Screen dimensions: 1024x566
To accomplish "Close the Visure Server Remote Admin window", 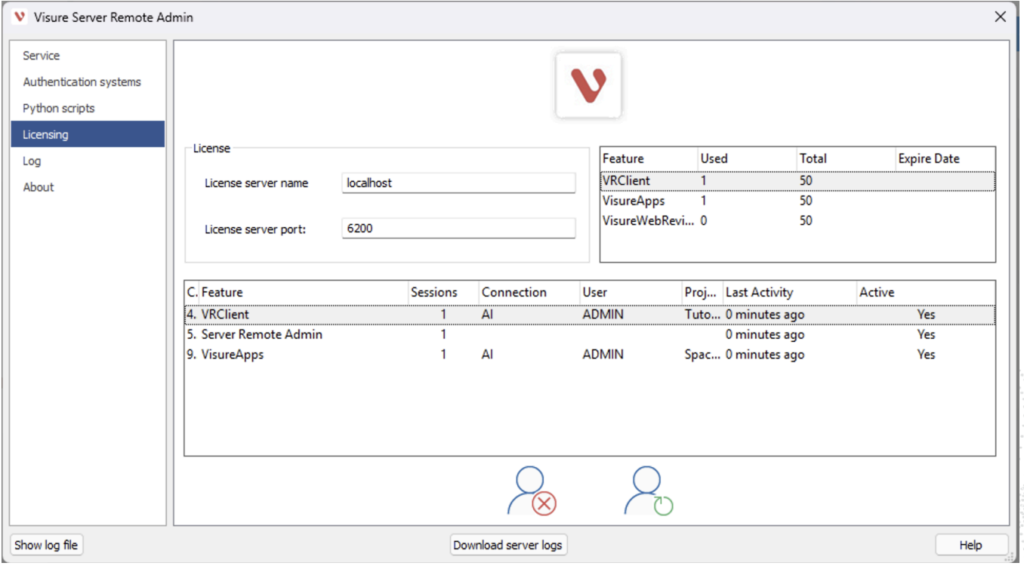I will pos(1000,17).
